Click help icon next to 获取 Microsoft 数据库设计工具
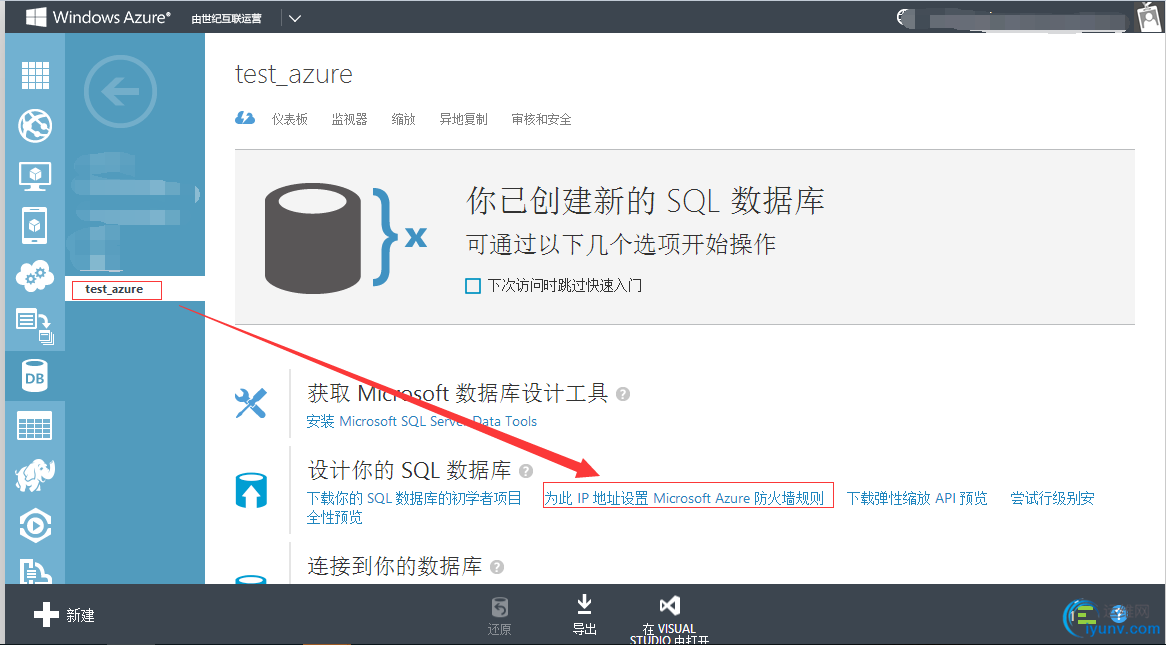This screenshot has width=1166, height=645. 623,394
